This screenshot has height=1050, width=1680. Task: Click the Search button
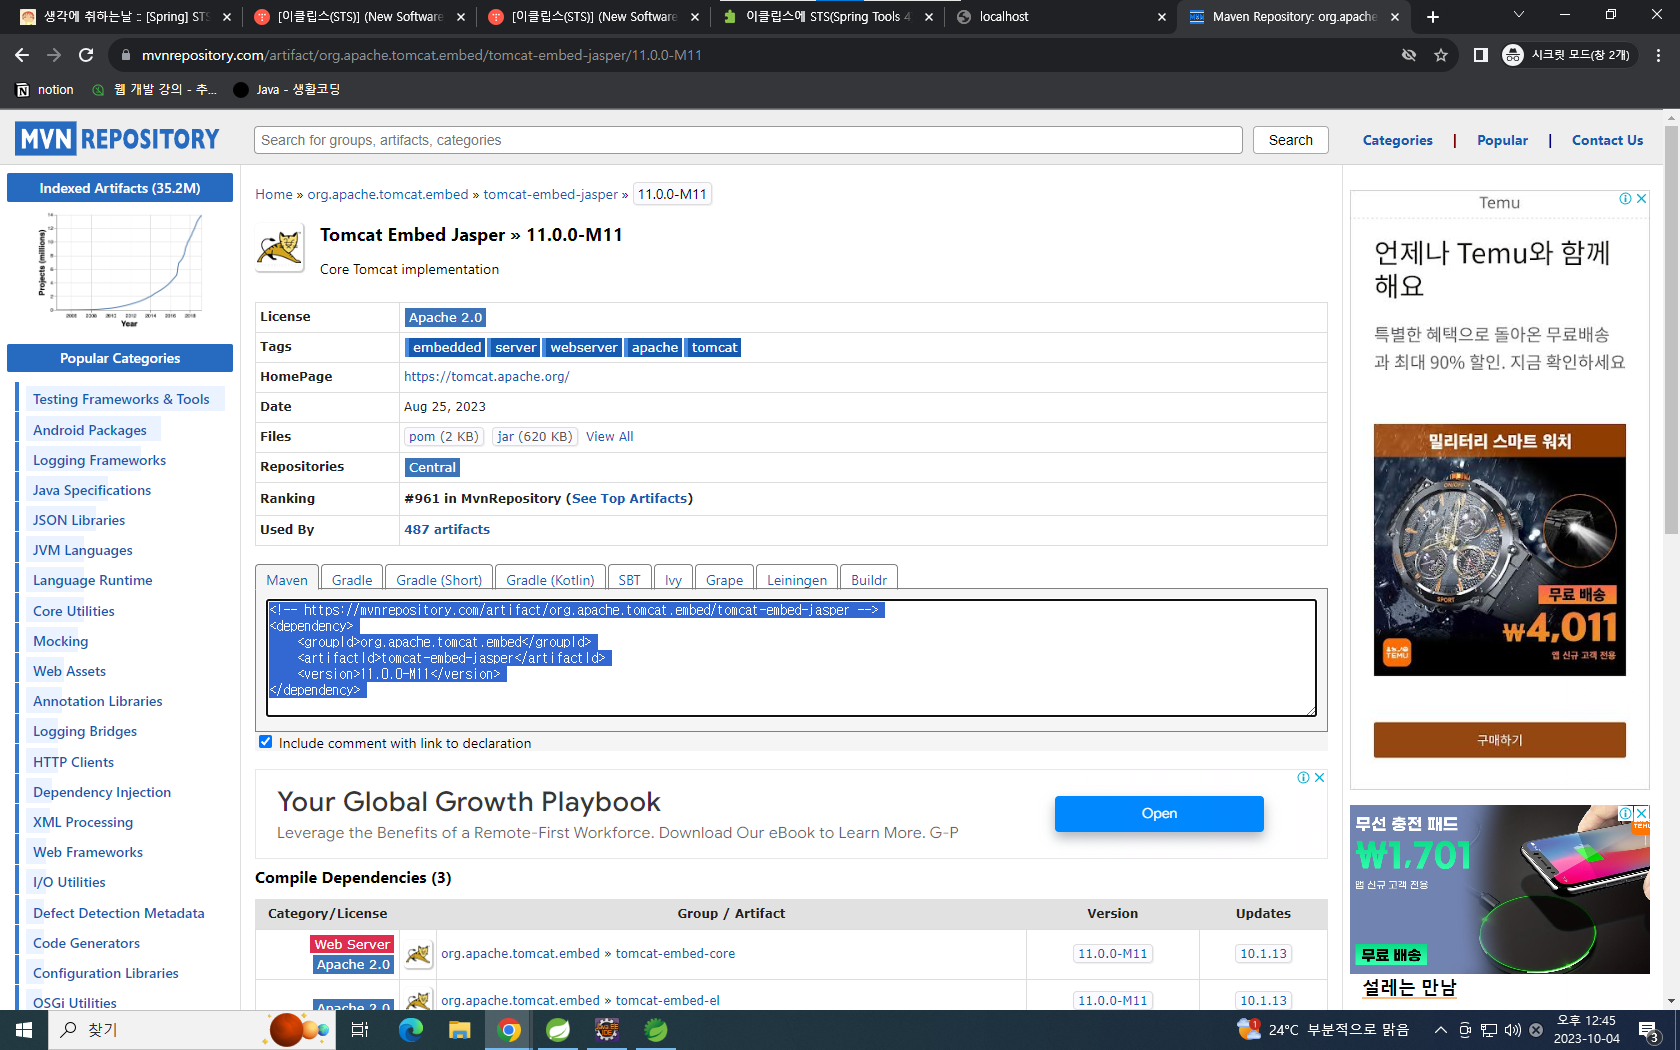[x=1290, y=140]
